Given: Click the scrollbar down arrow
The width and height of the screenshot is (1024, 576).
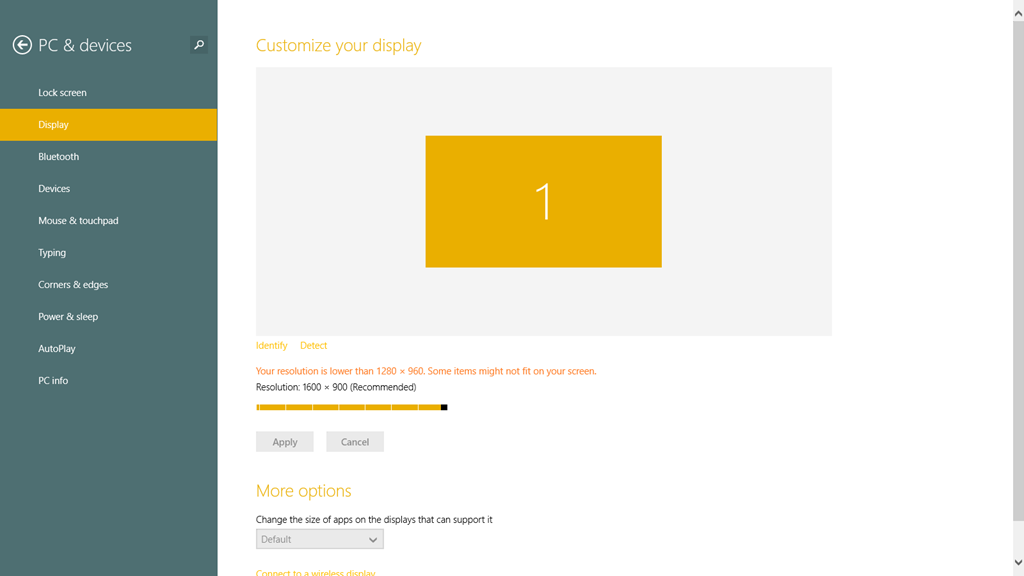Looking at the screenshot, I should (1017, 563).
